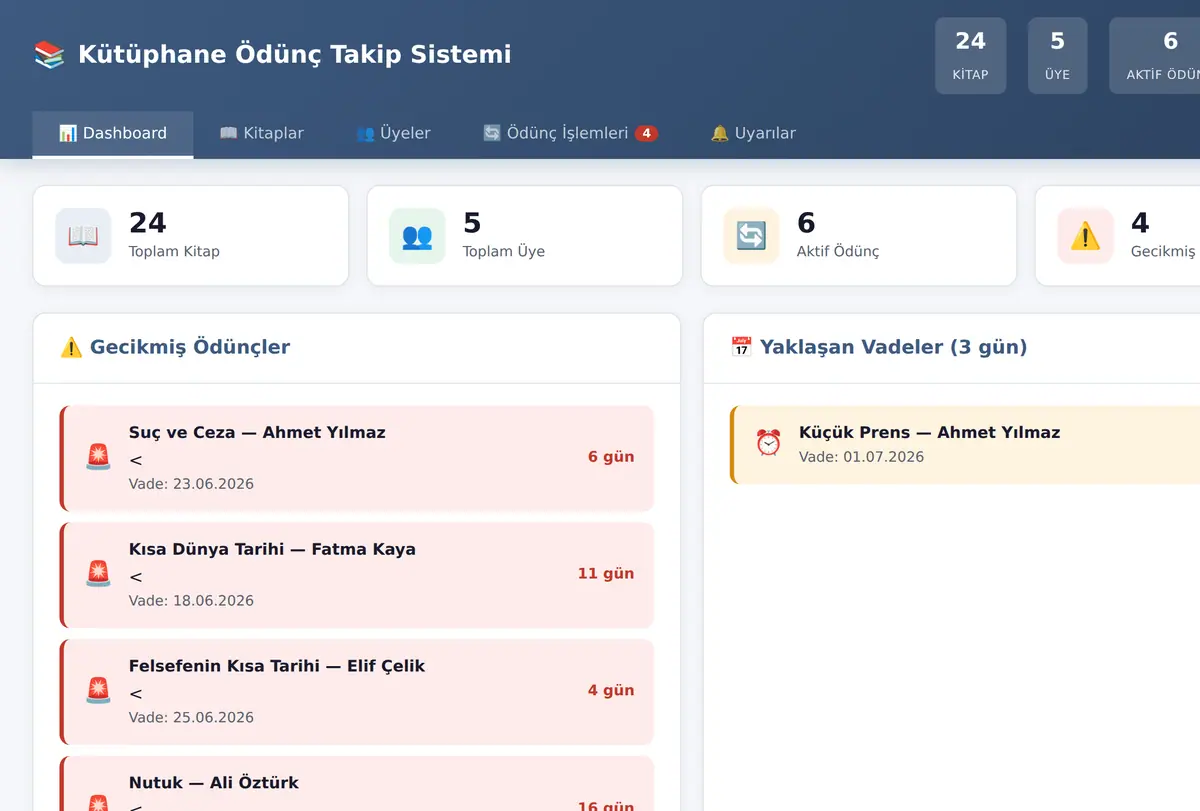Click the KİTAP header stat box

pyautogui.click(x=970, y=56)
